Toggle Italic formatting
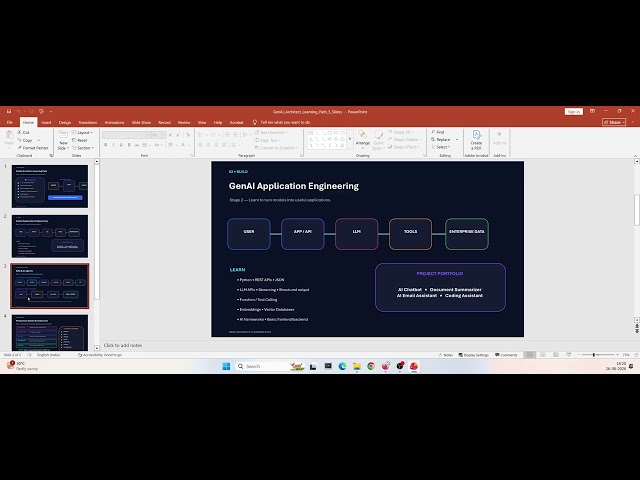Image resolution: width=640 pixels, height=480 pixels. coord(113,145)
